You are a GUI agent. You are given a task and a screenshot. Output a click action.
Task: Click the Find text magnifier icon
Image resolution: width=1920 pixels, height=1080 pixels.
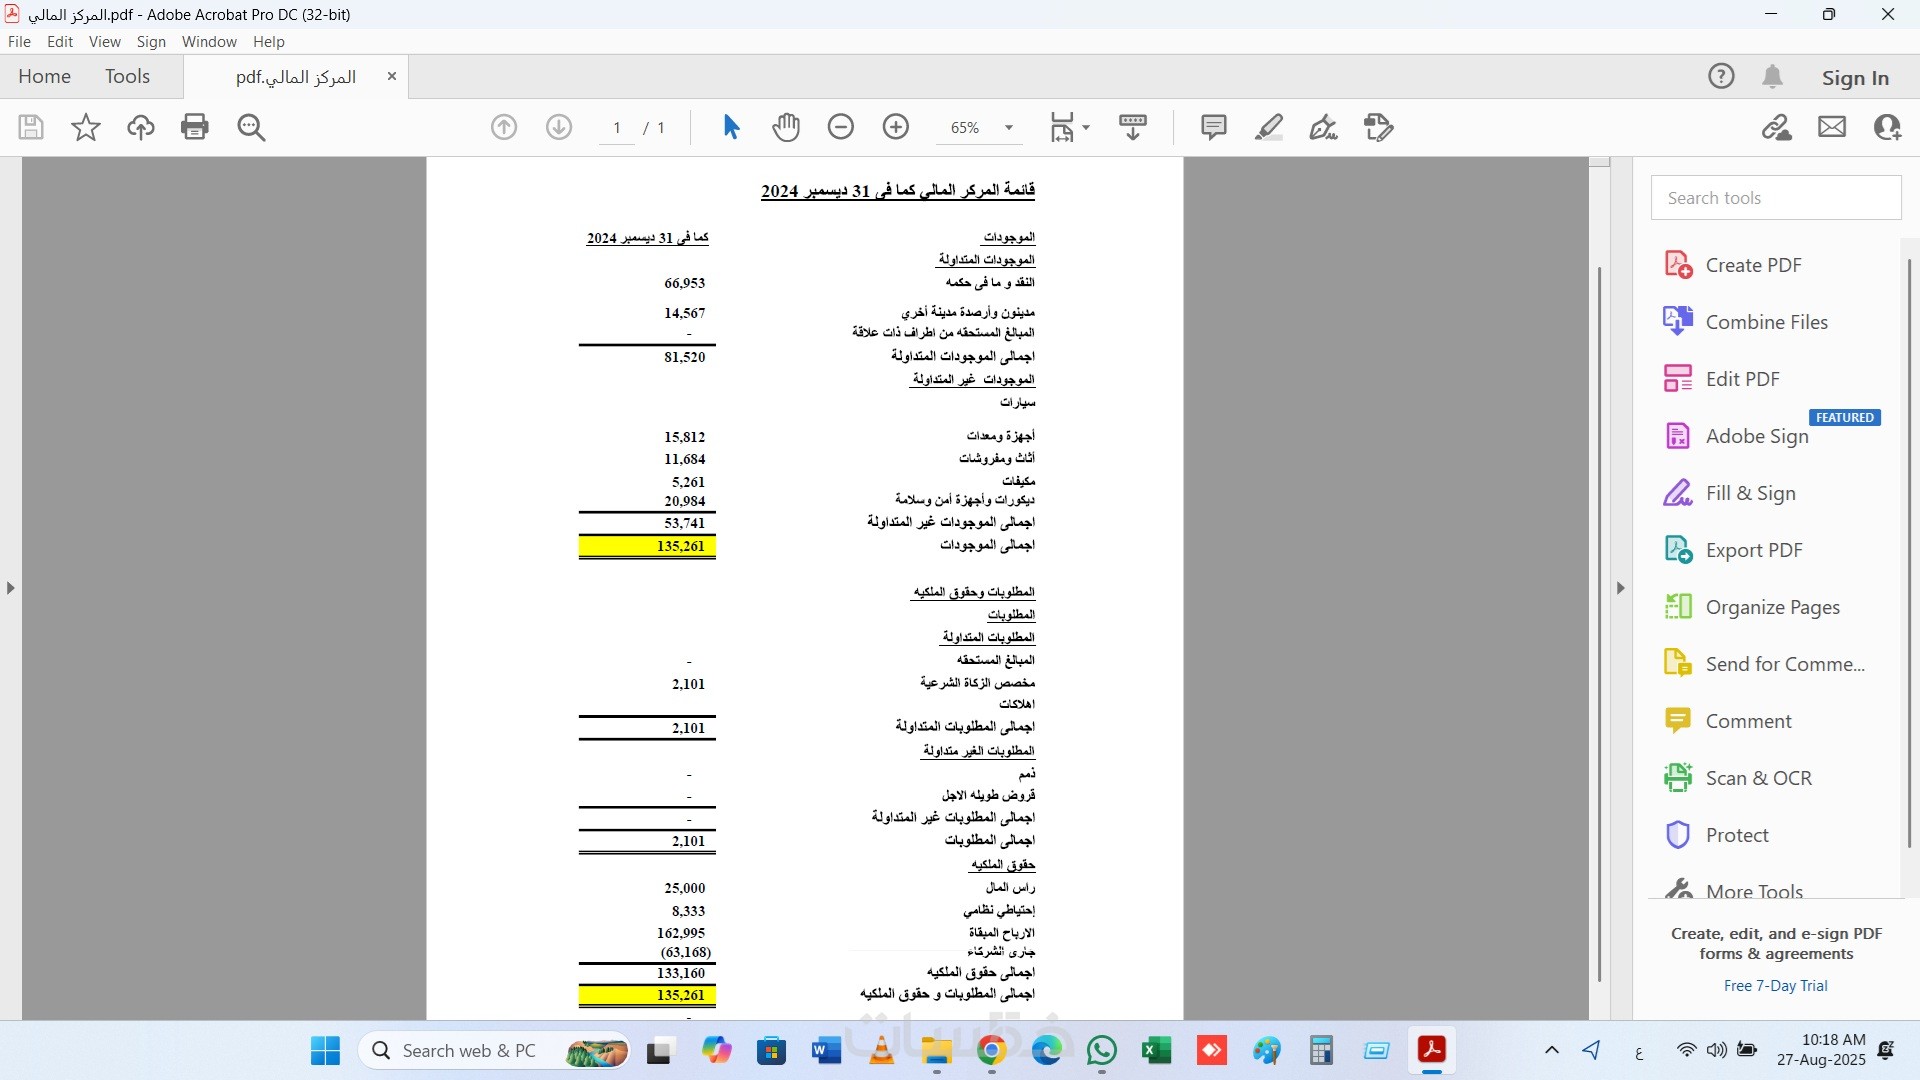pos(251,127)
